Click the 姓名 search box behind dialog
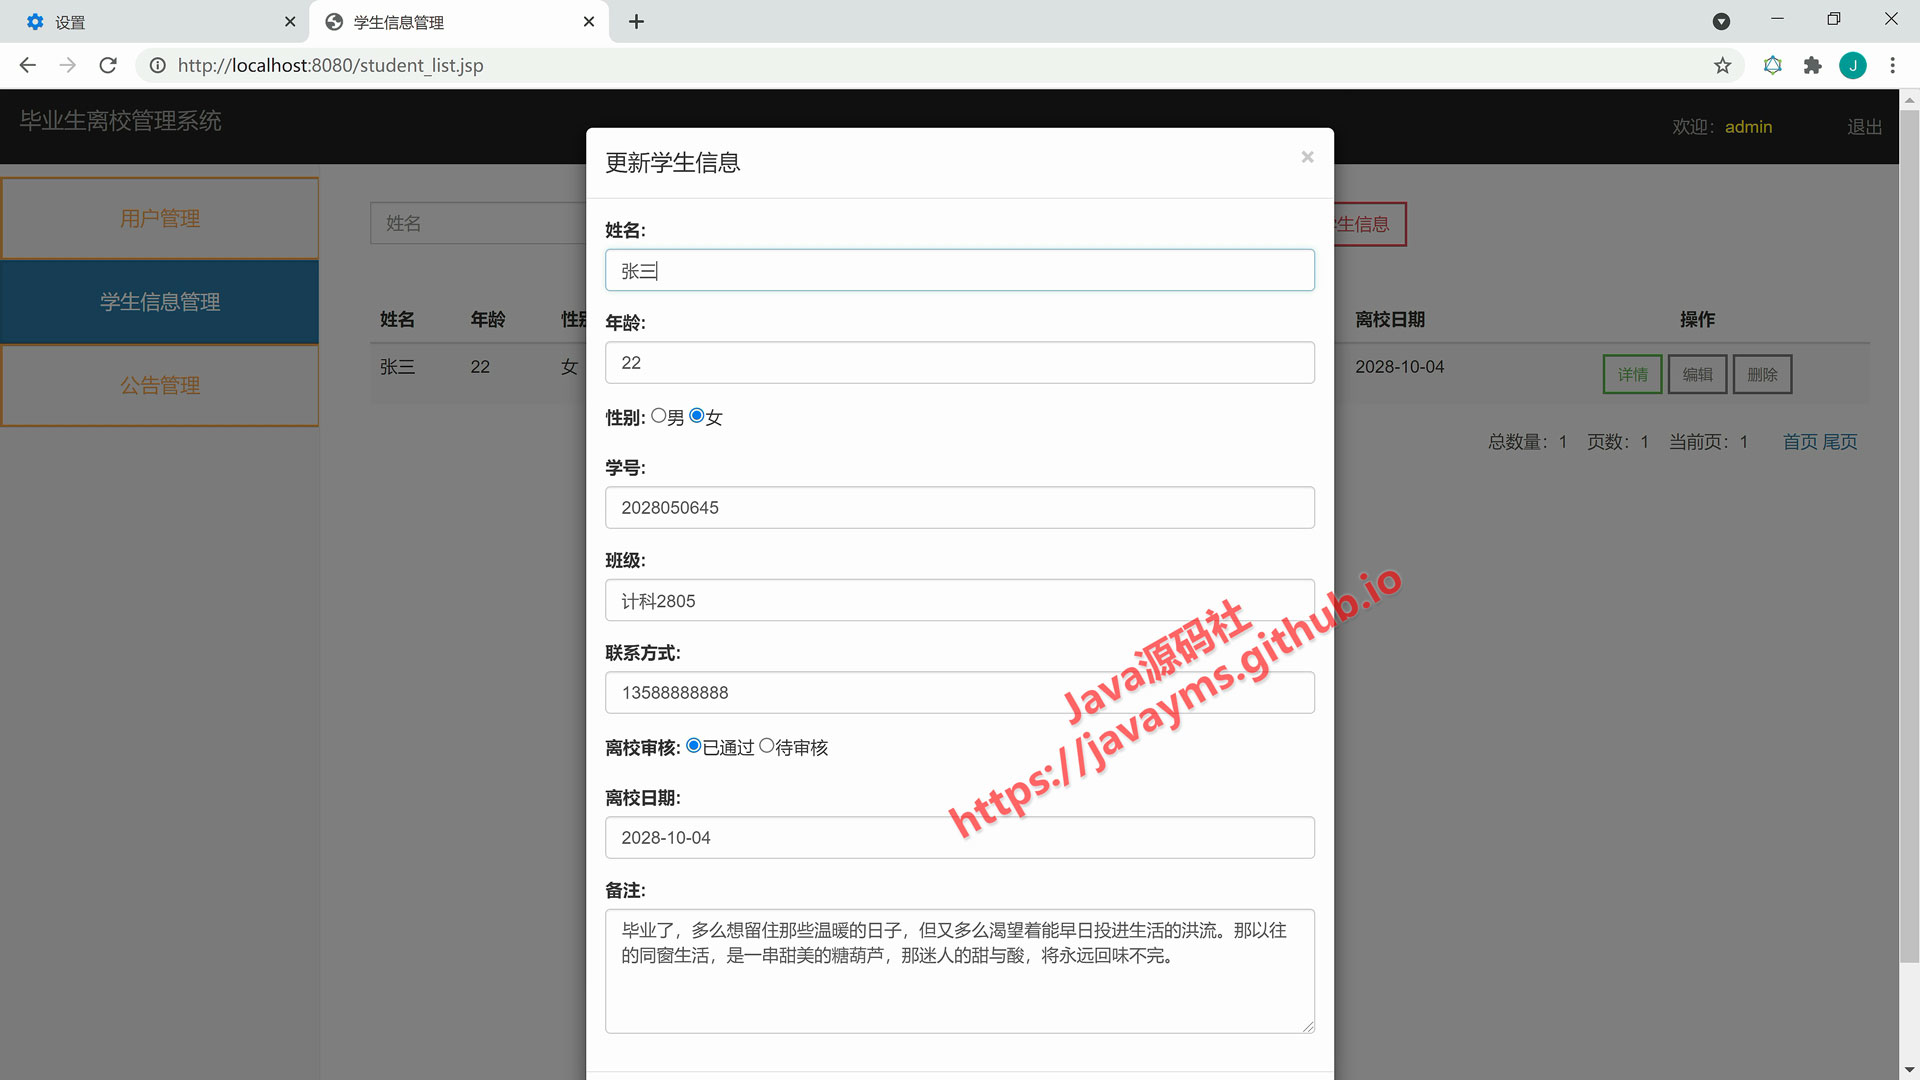This screenshot has height=1080, width=1920. point(478,223)
